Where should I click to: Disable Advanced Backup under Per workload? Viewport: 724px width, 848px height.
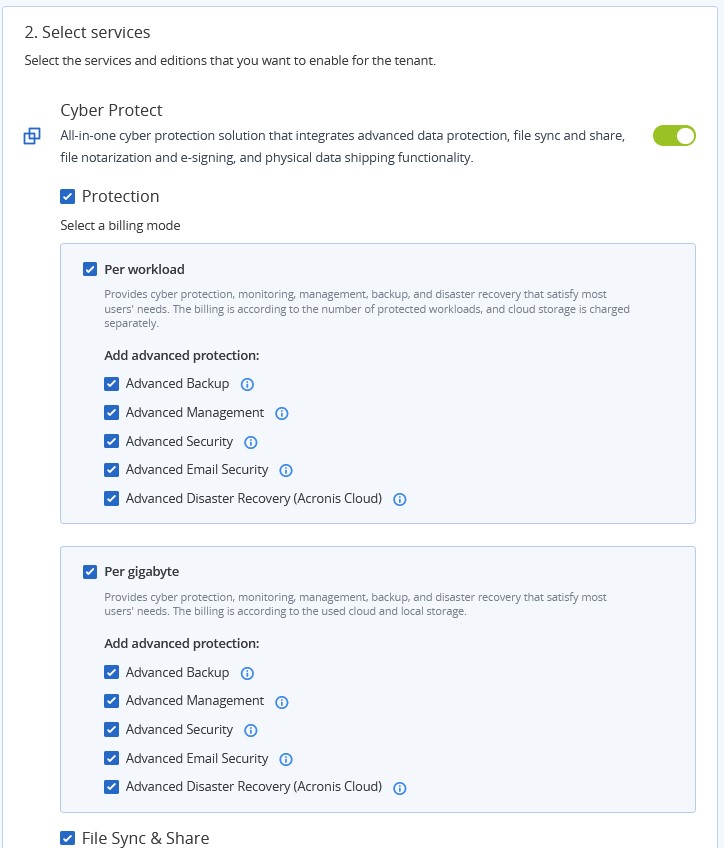[112, 384]
